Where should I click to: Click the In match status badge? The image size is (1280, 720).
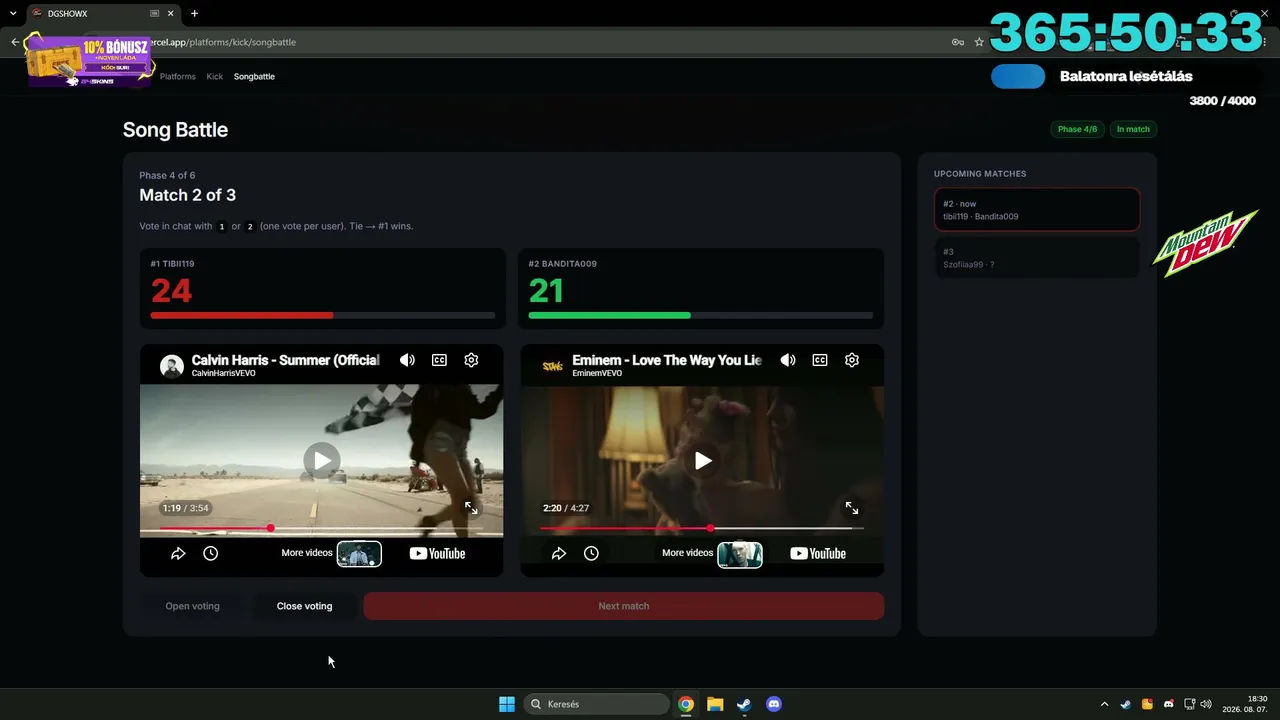tap(1133, 129)
